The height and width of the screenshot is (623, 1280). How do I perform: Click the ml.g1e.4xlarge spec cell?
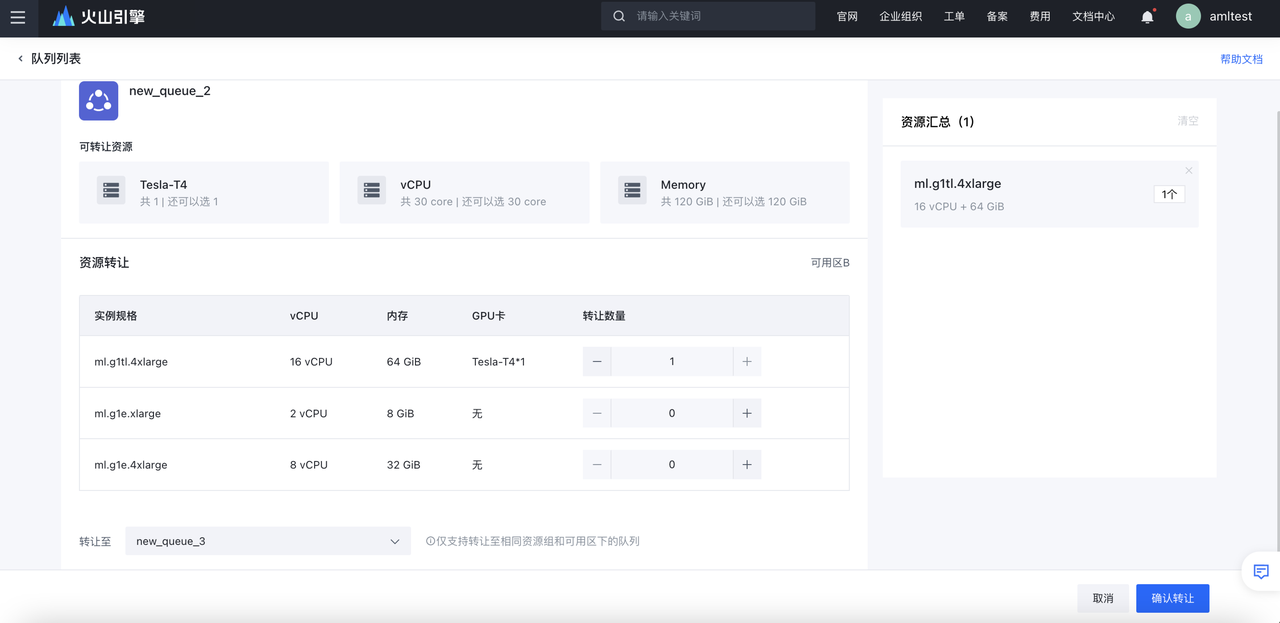[x=131, y=465]
